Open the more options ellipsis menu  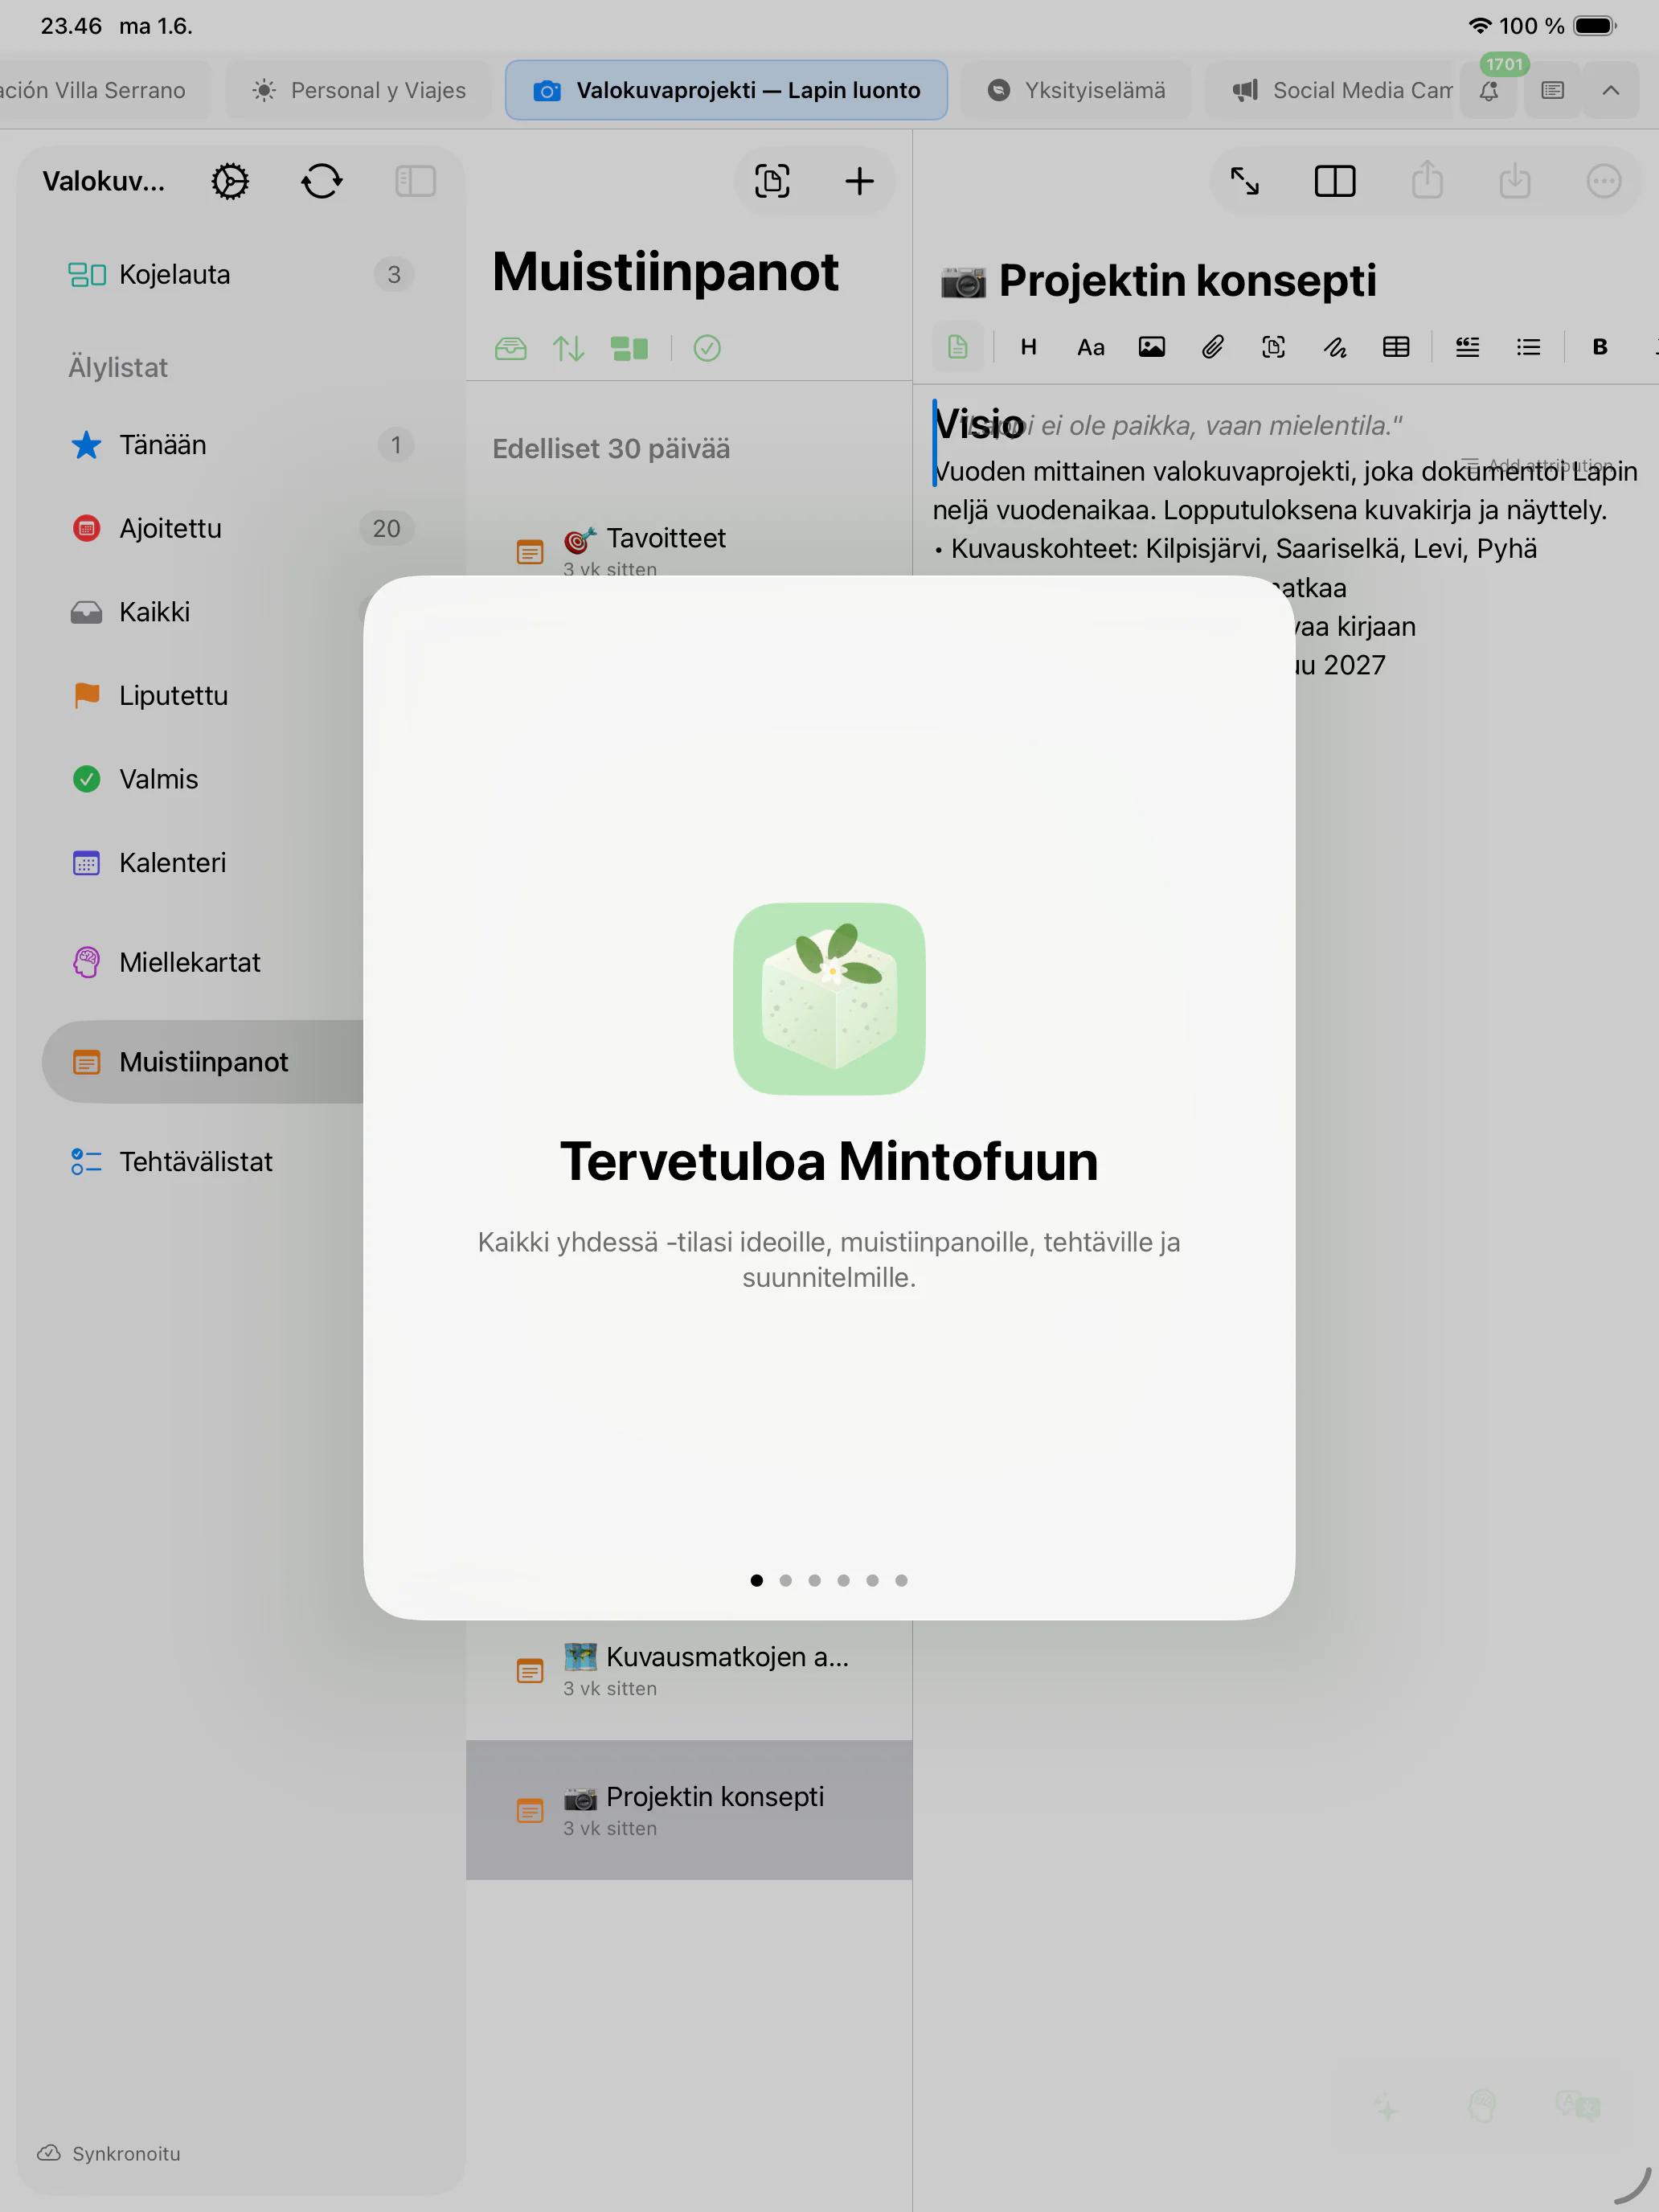coord(1603,181)
